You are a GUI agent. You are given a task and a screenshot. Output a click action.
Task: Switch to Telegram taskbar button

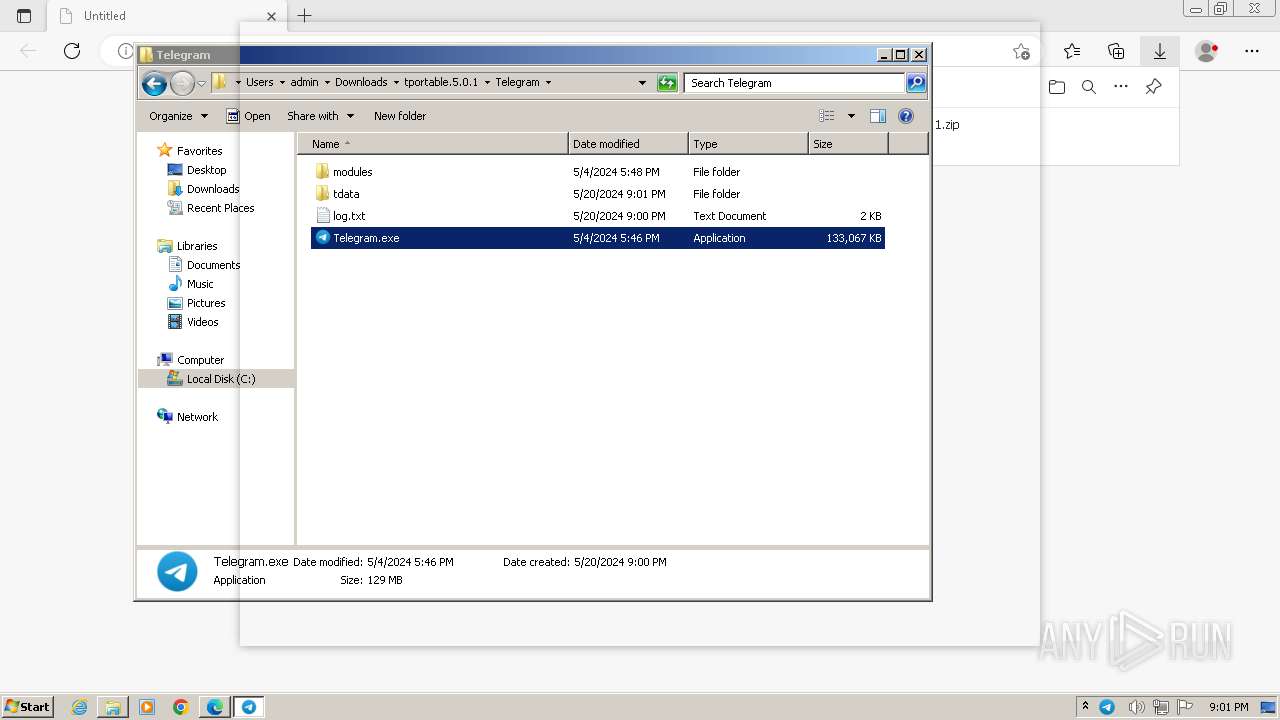tap(248, 707)
